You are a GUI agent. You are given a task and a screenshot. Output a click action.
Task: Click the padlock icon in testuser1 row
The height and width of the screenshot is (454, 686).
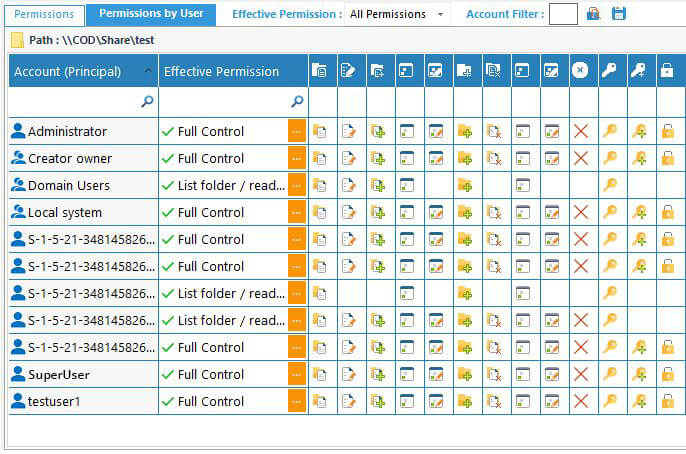[x=667, y=401]
